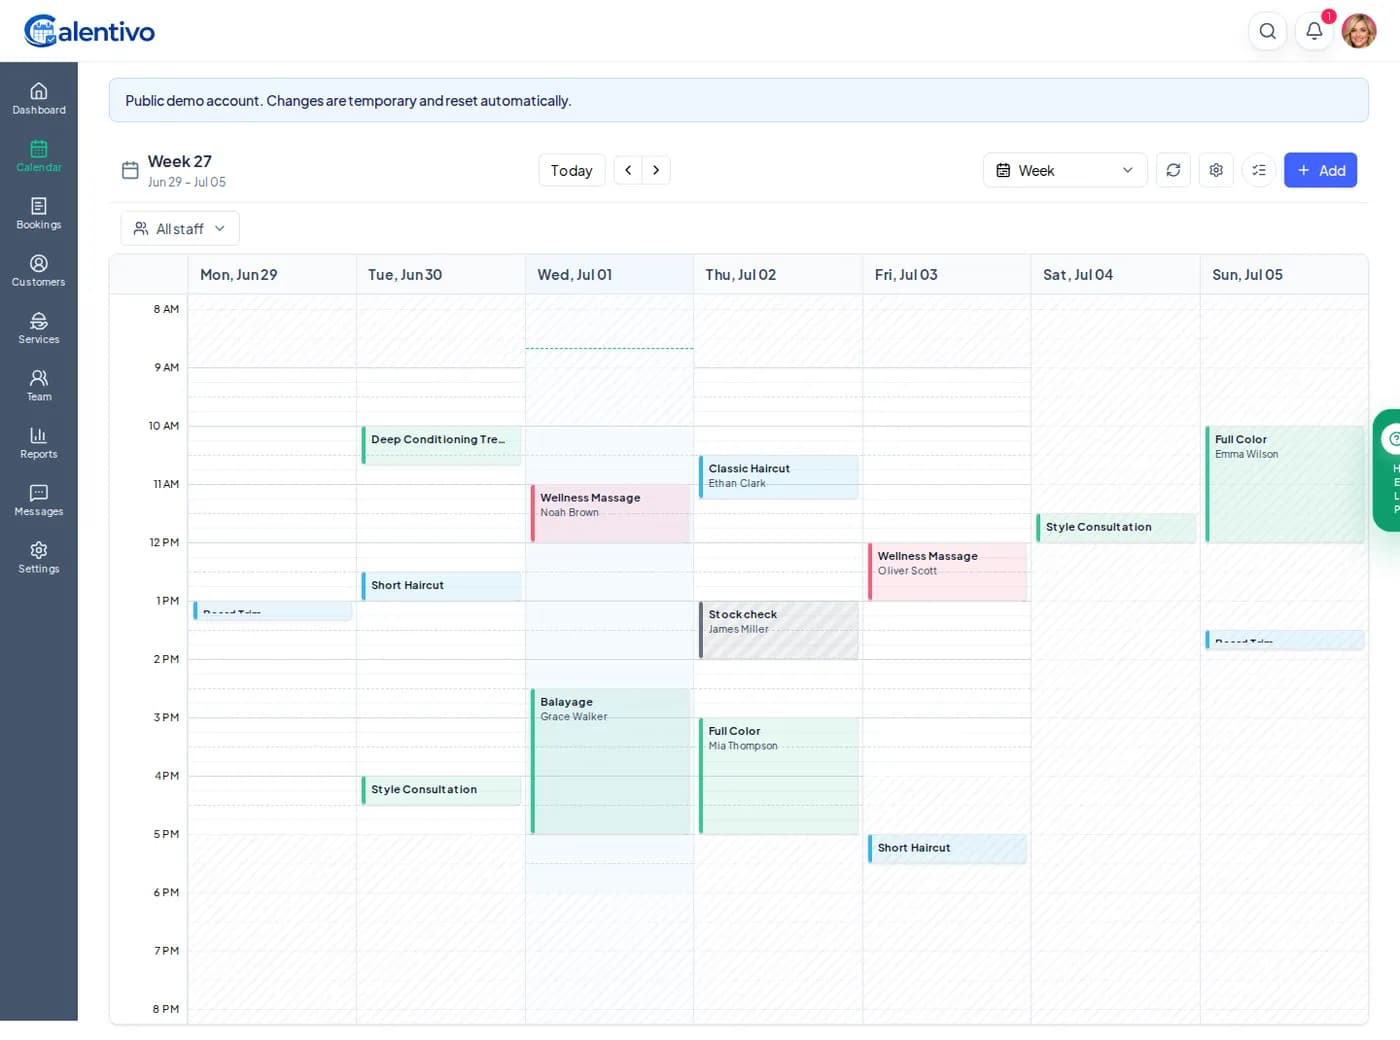Open Ethan Clark's Classic Haircut
This screenshot has width=1400, height=1040.
click(778, 477)
